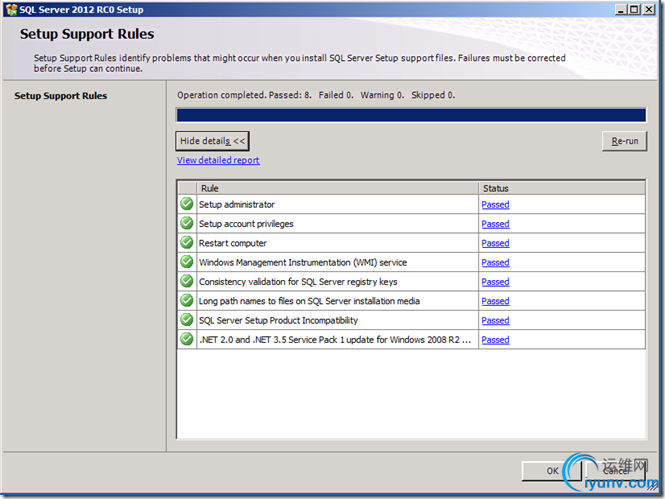Open Passed status for Consistency validation rule
Viewport: 665px width, 499px height.
(495, 282)
